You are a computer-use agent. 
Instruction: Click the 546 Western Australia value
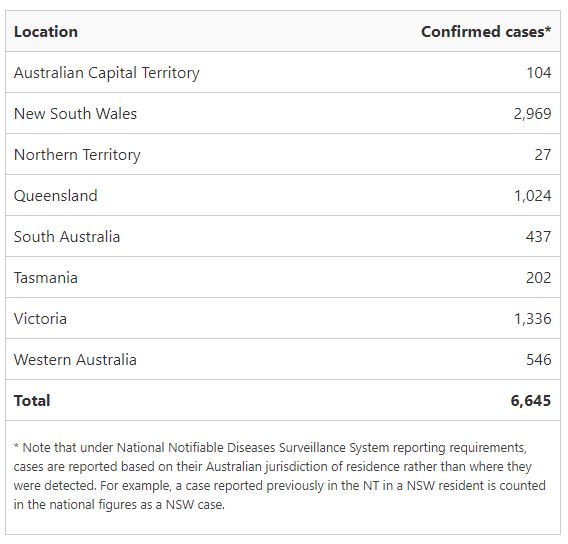pos(539,360)
